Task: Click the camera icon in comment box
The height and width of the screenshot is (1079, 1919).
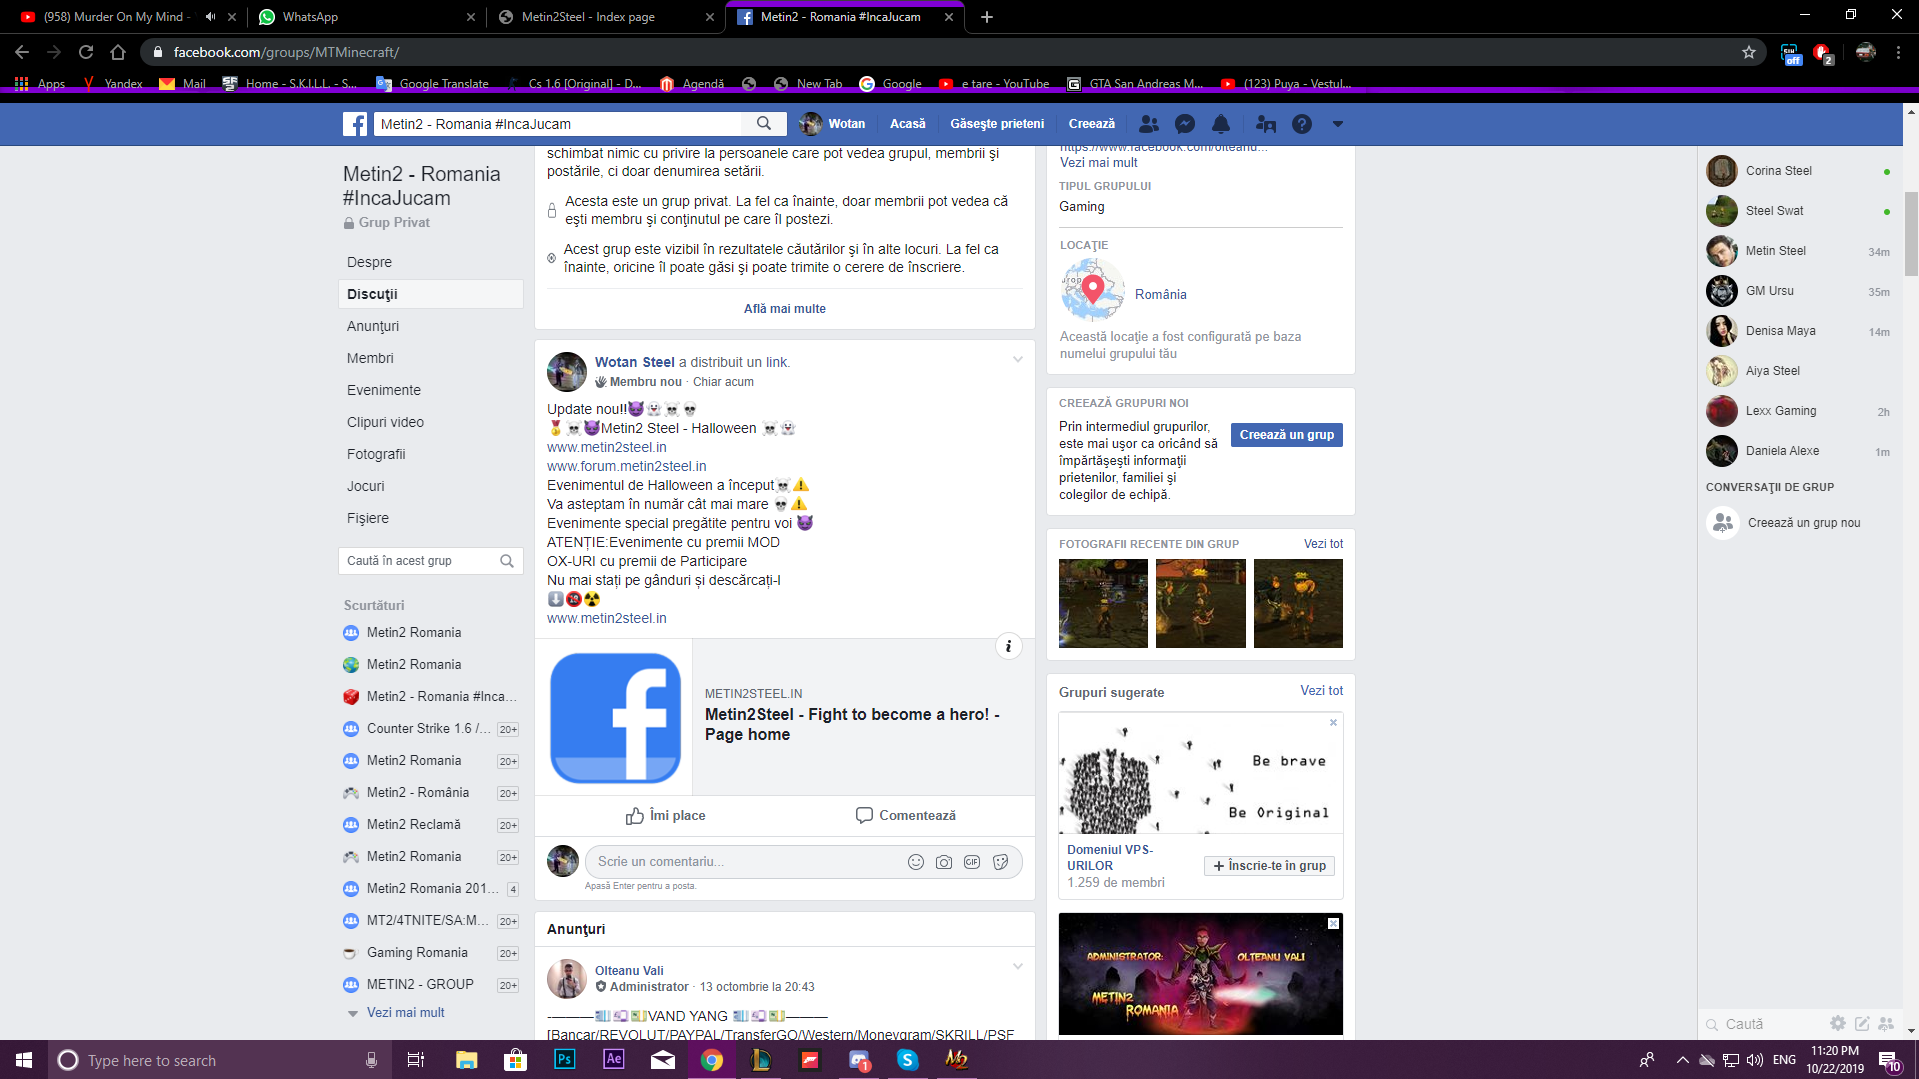Action: pyautogui.click(x=944, y=862)
